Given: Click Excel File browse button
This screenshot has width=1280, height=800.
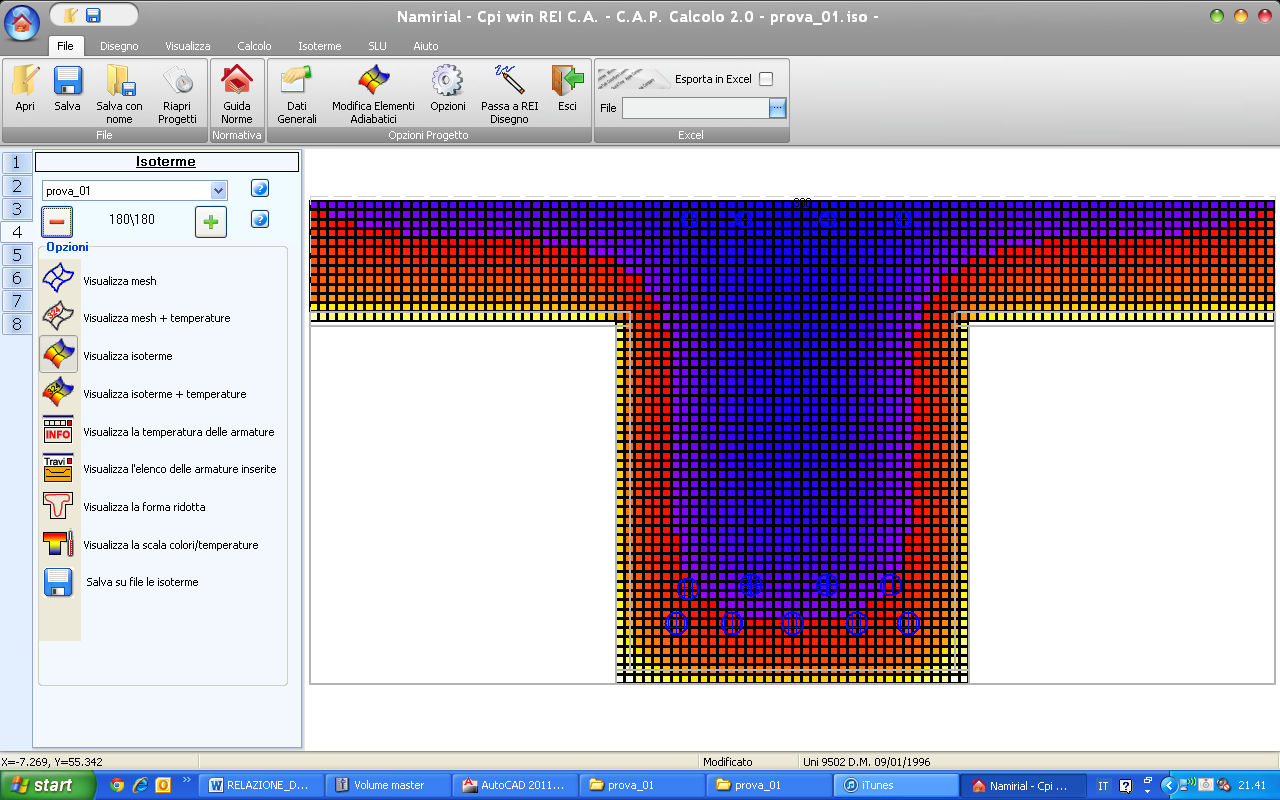Looking at the screenshot, I should pos(778,108).
